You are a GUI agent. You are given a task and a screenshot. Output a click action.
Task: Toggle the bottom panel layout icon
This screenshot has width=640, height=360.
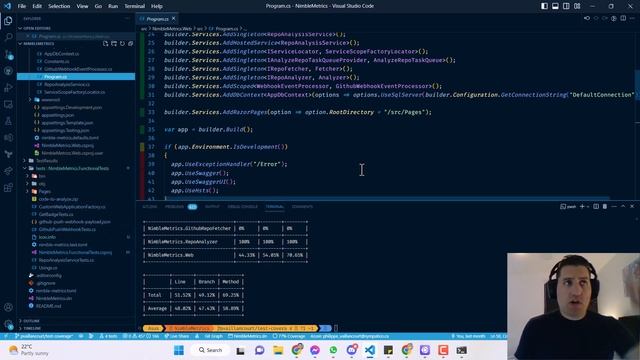pyautogui.click(x=555, y=6)
